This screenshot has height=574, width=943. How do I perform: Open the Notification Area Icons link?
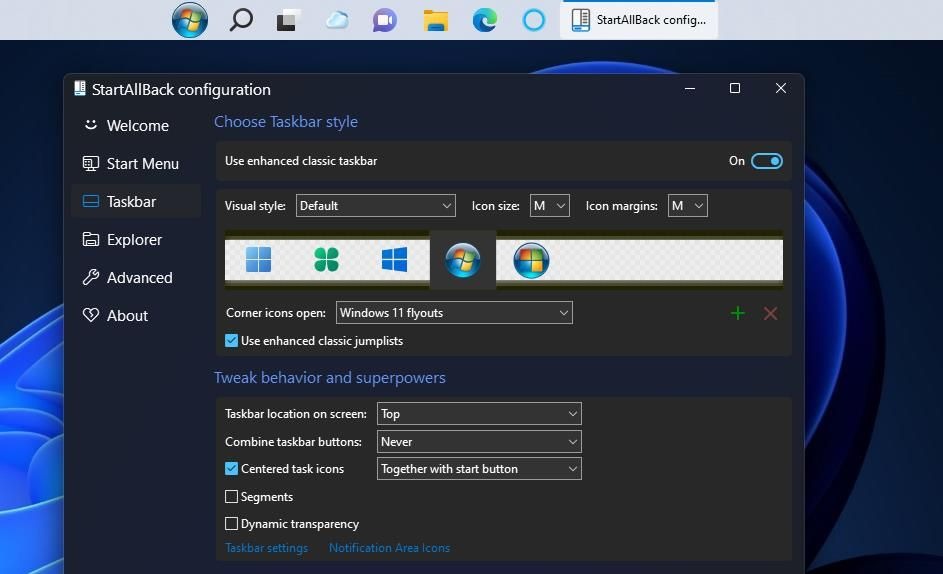389,548
